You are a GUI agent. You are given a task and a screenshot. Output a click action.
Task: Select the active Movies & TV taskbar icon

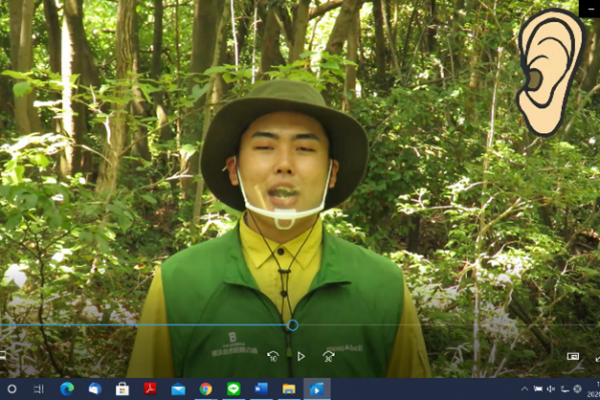click(316, 388)
